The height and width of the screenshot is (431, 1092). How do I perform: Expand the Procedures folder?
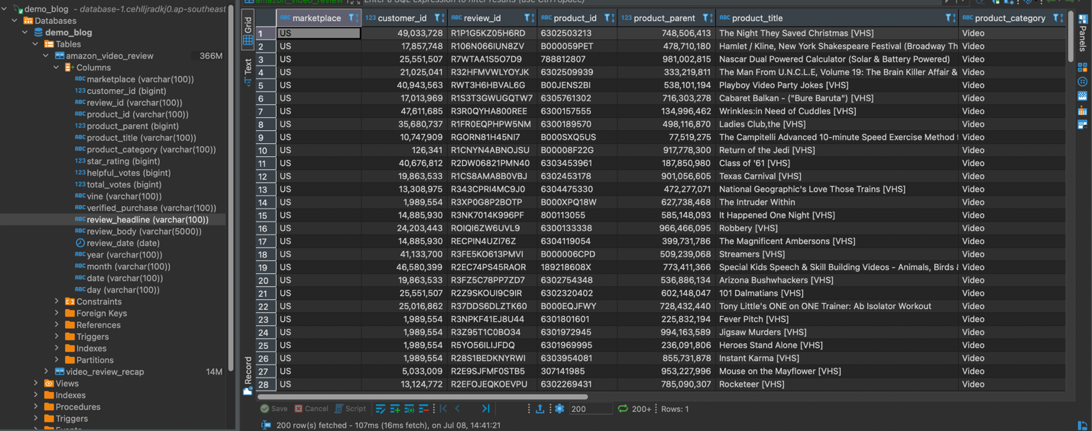coord(37,407)
